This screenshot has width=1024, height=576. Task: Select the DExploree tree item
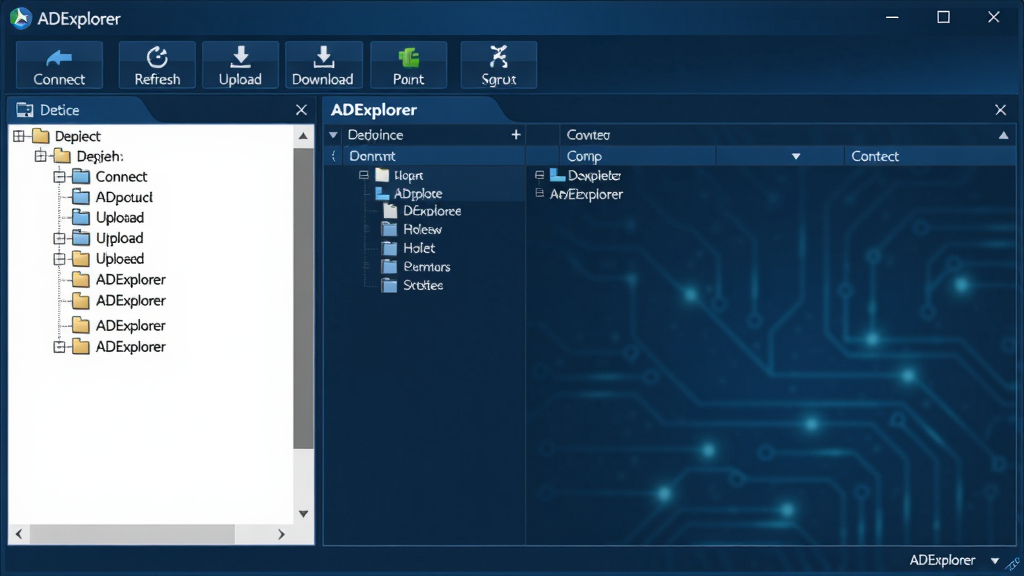click(432, 211)
